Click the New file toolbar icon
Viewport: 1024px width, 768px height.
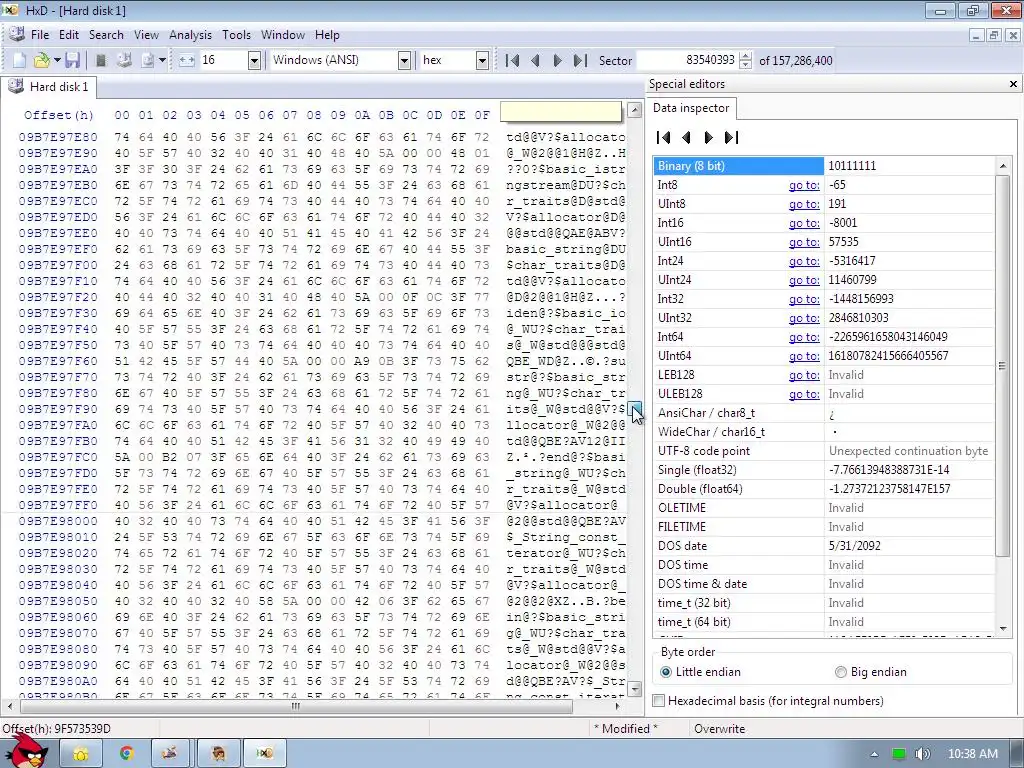(x=19, y=61)
